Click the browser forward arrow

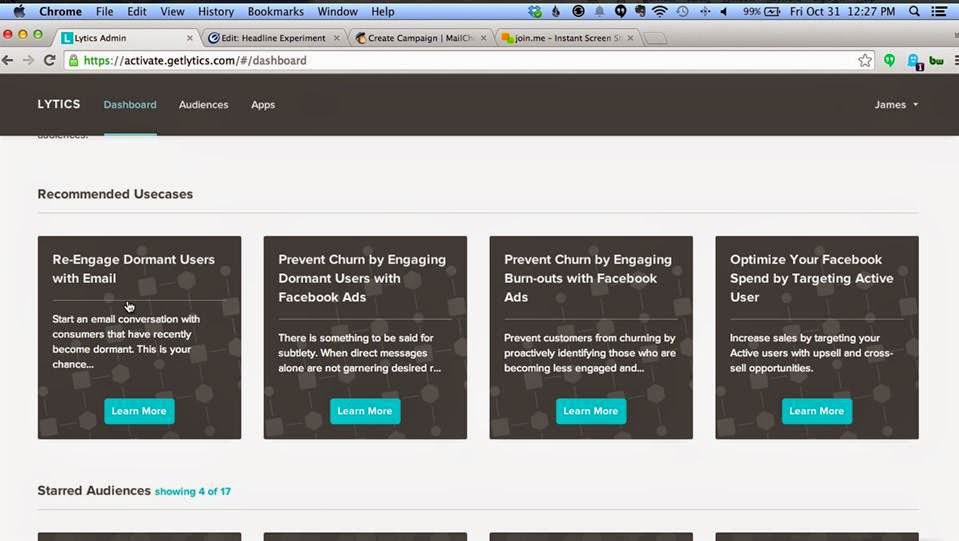28,60
